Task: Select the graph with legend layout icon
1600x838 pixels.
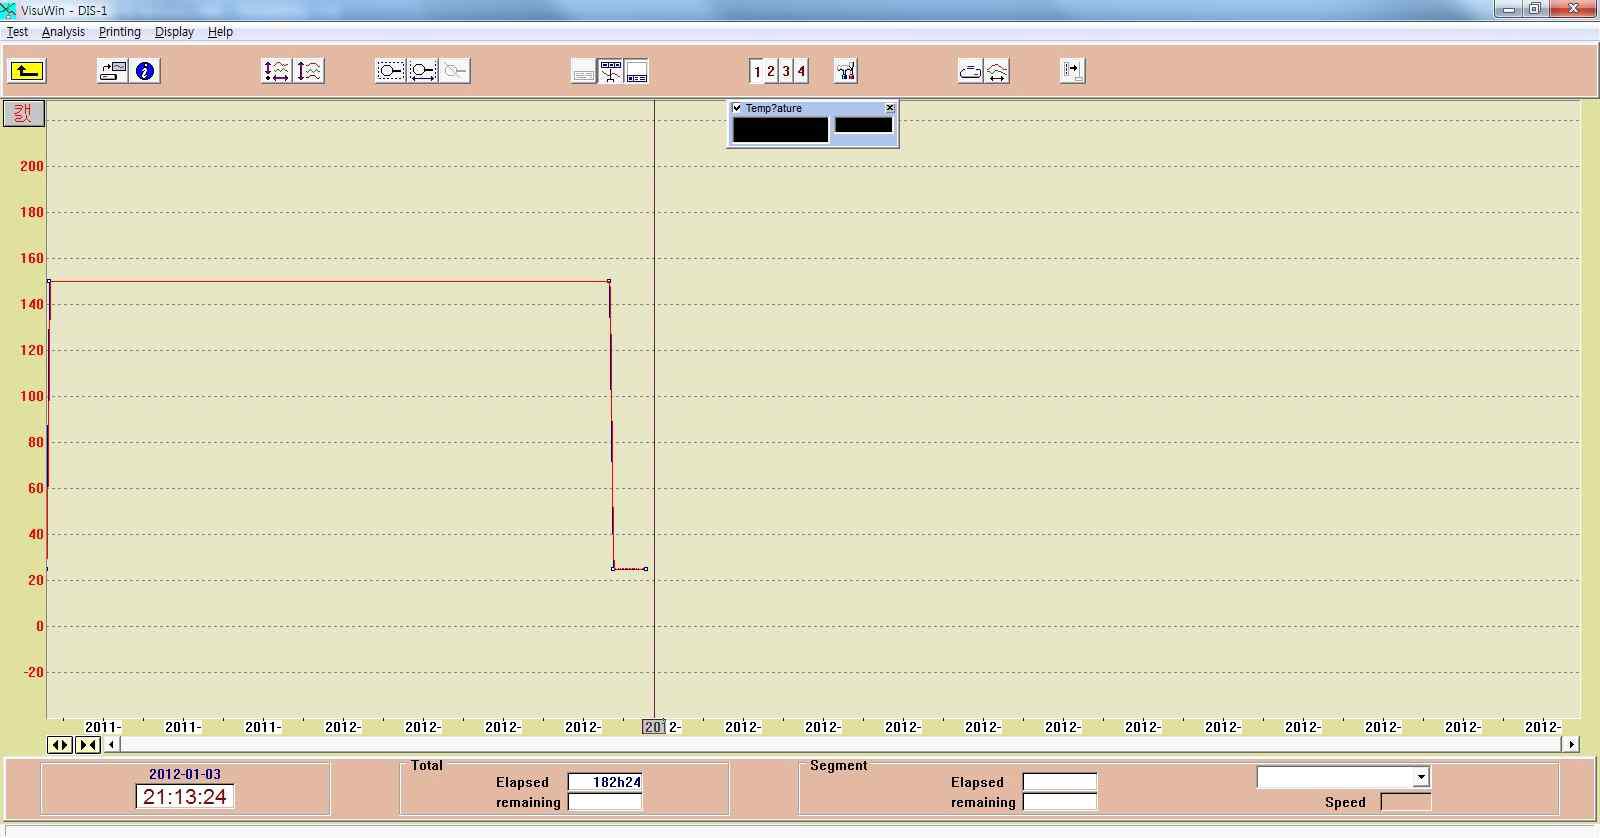Action: click(611, 71)
